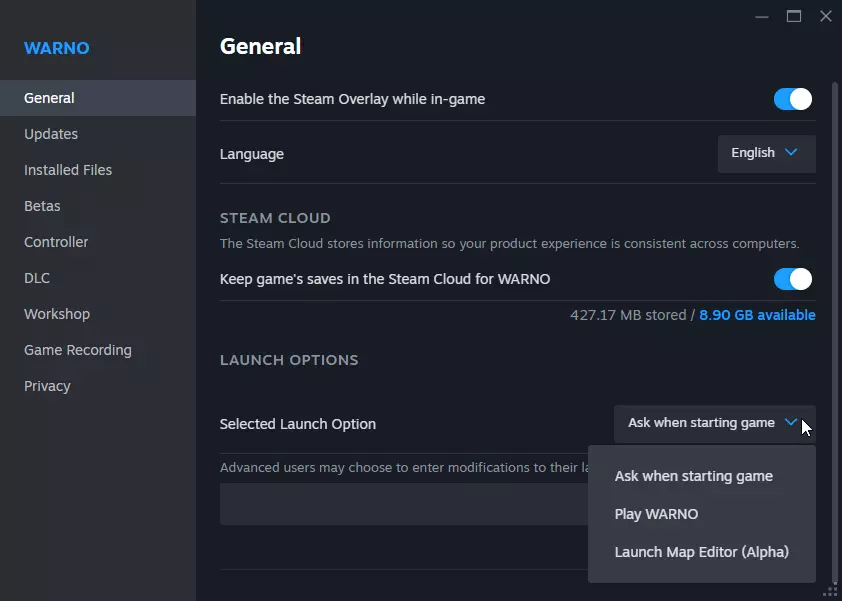The image size is (842, 601).
Task: Minimize the properties window
Action: pos(763,16)
